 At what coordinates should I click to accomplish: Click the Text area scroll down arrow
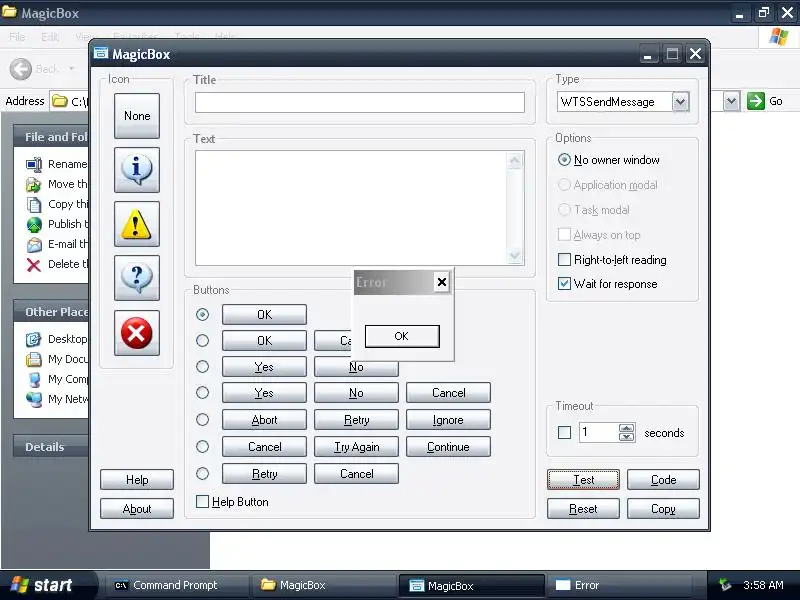pos(515,256)
